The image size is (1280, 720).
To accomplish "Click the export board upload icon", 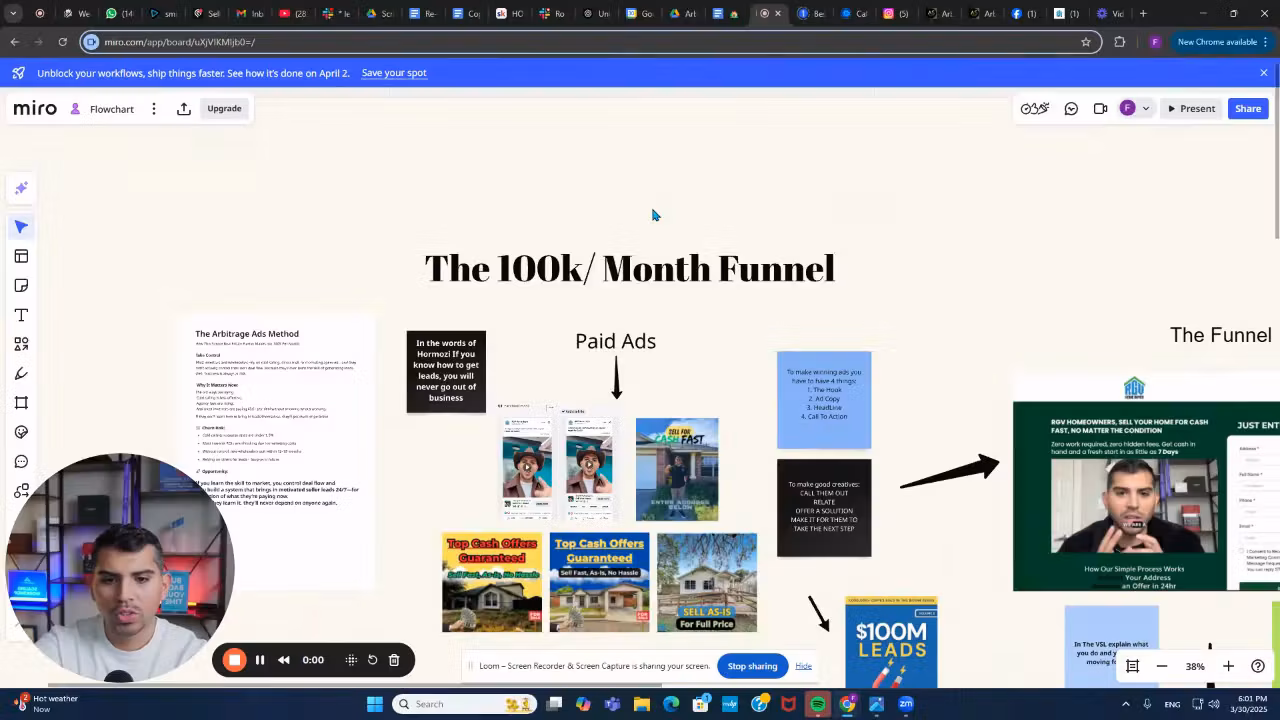I will [184, 109].
